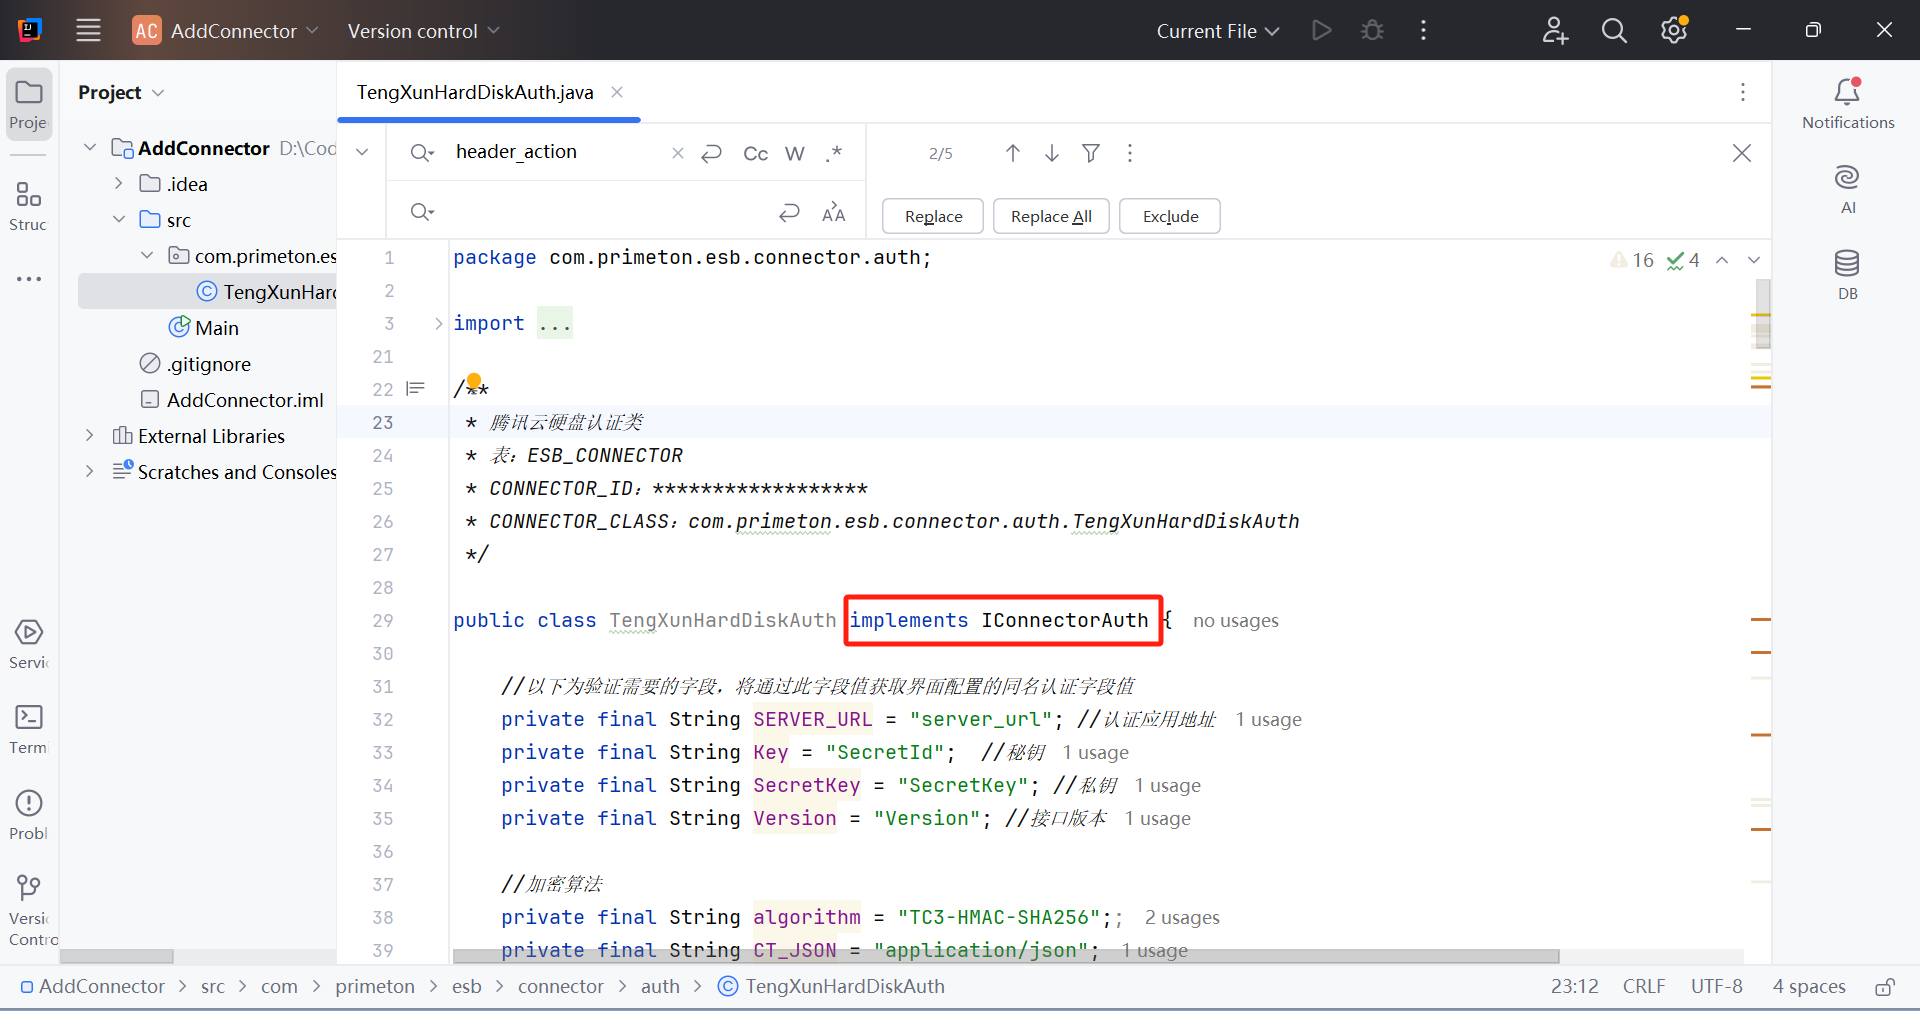Click the Exclude button
This screenshot has width=1920, height=1011.
click(x=1170, y=216)
